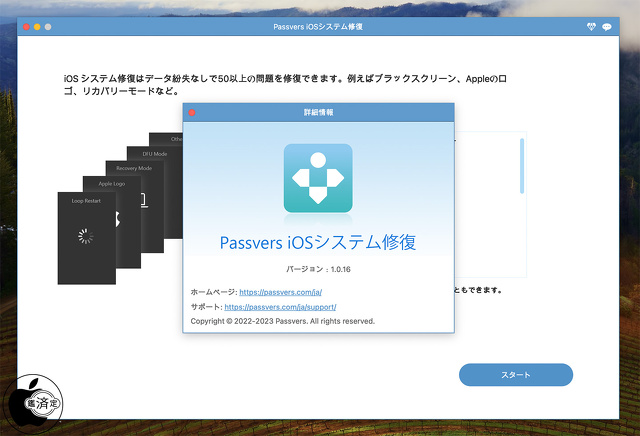The height and width of the screenshot is (436, 640).
Task: Click the ホームページ label
Action: [x=214, y=292]
